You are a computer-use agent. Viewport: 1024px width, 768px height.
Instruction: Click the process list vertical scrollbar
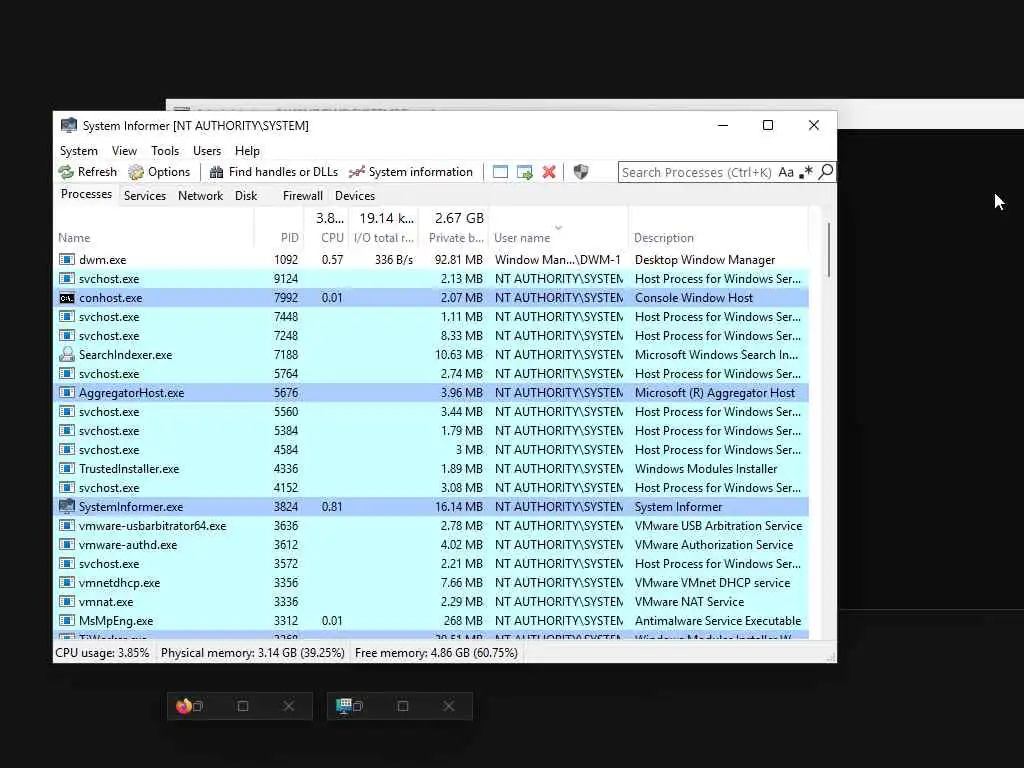pos(829,250)
